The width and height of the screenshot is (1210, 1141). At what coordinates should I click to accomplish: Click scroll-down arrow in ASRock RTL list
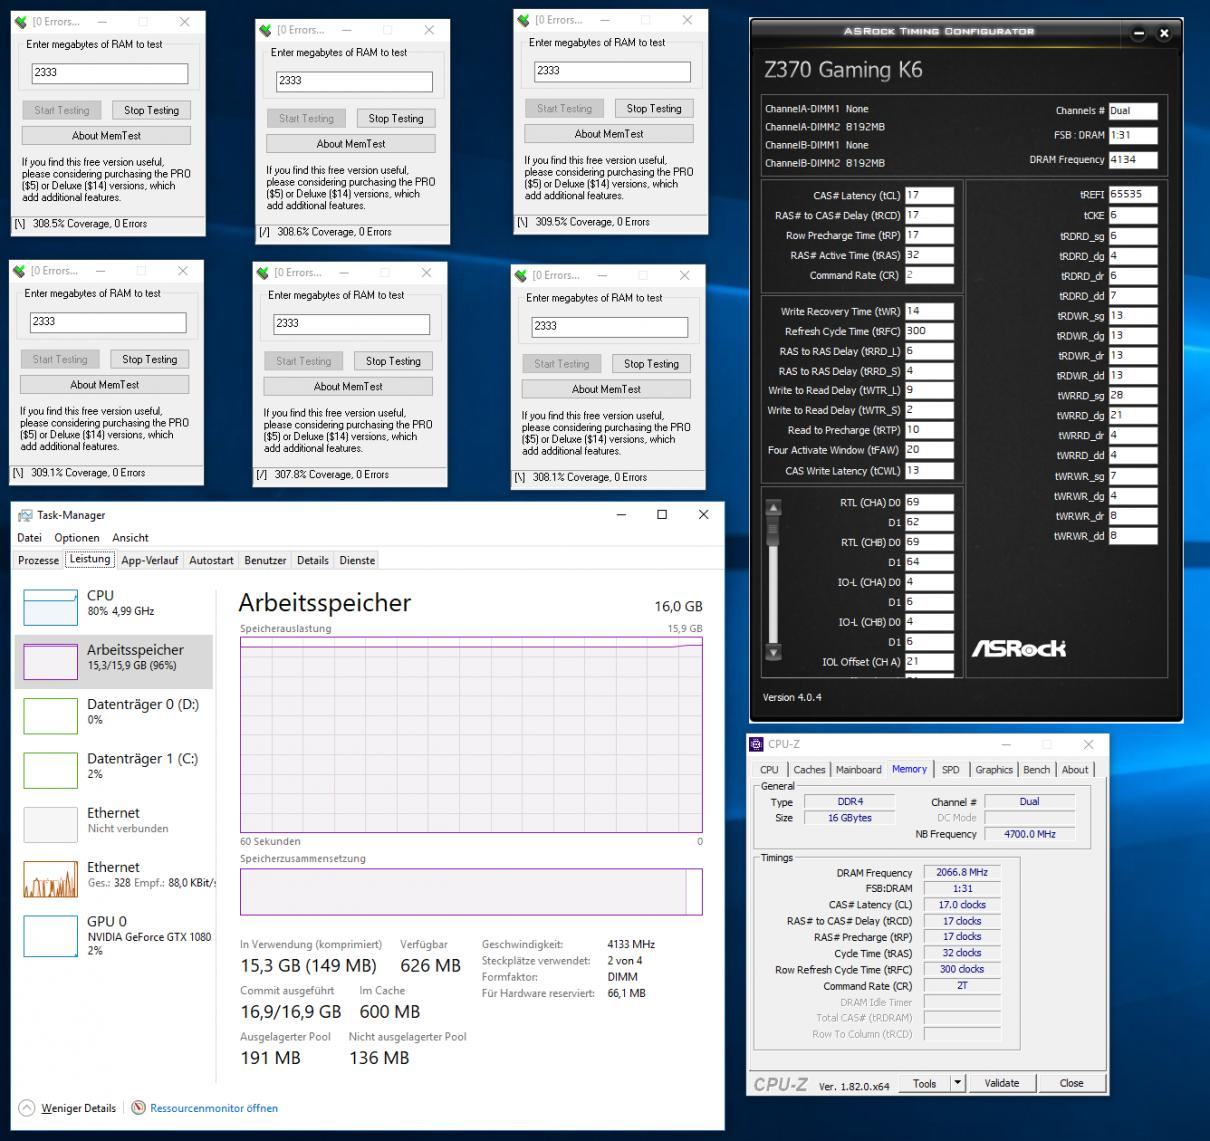coord(773,652)
